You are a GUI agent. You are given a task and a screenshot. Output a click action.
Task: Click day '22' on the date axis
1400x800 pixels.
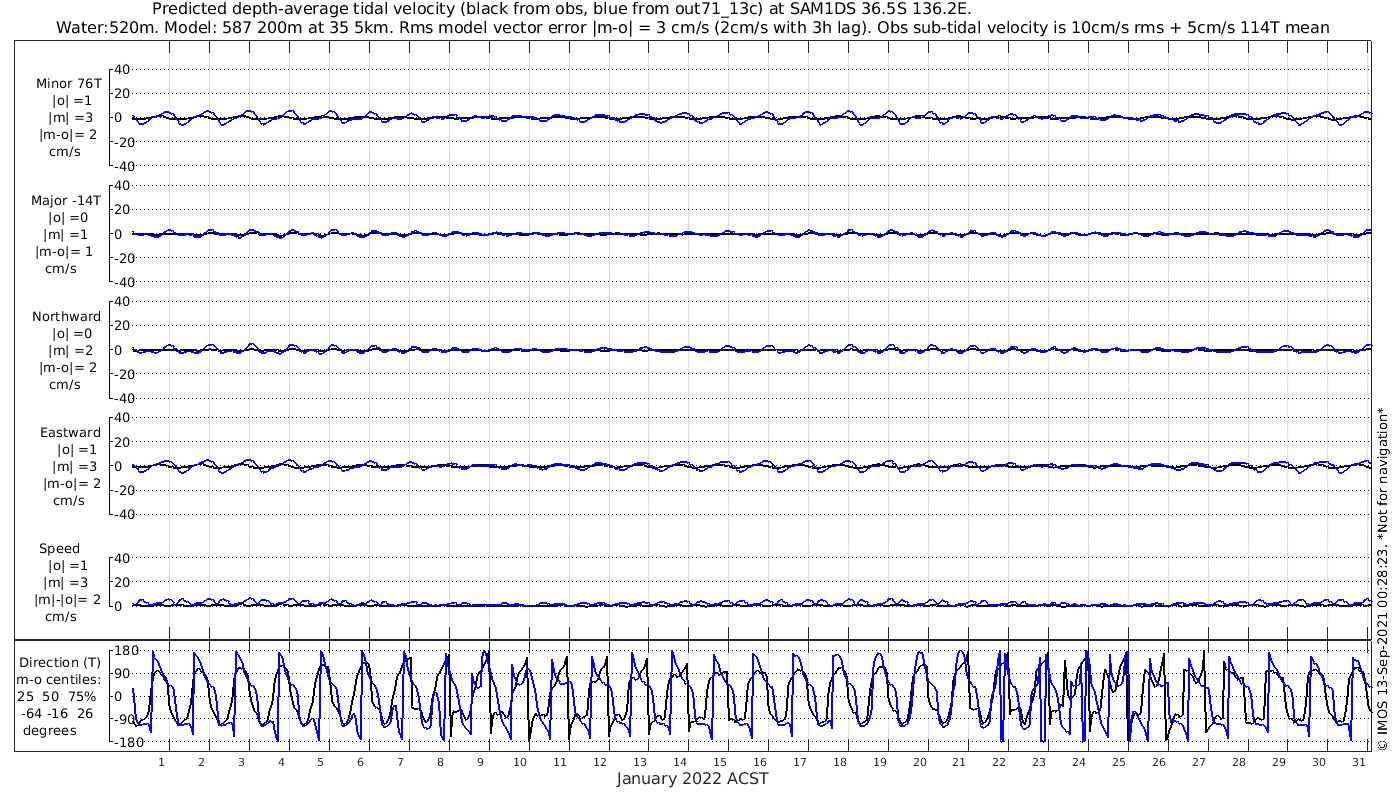[x=999, y=762]
